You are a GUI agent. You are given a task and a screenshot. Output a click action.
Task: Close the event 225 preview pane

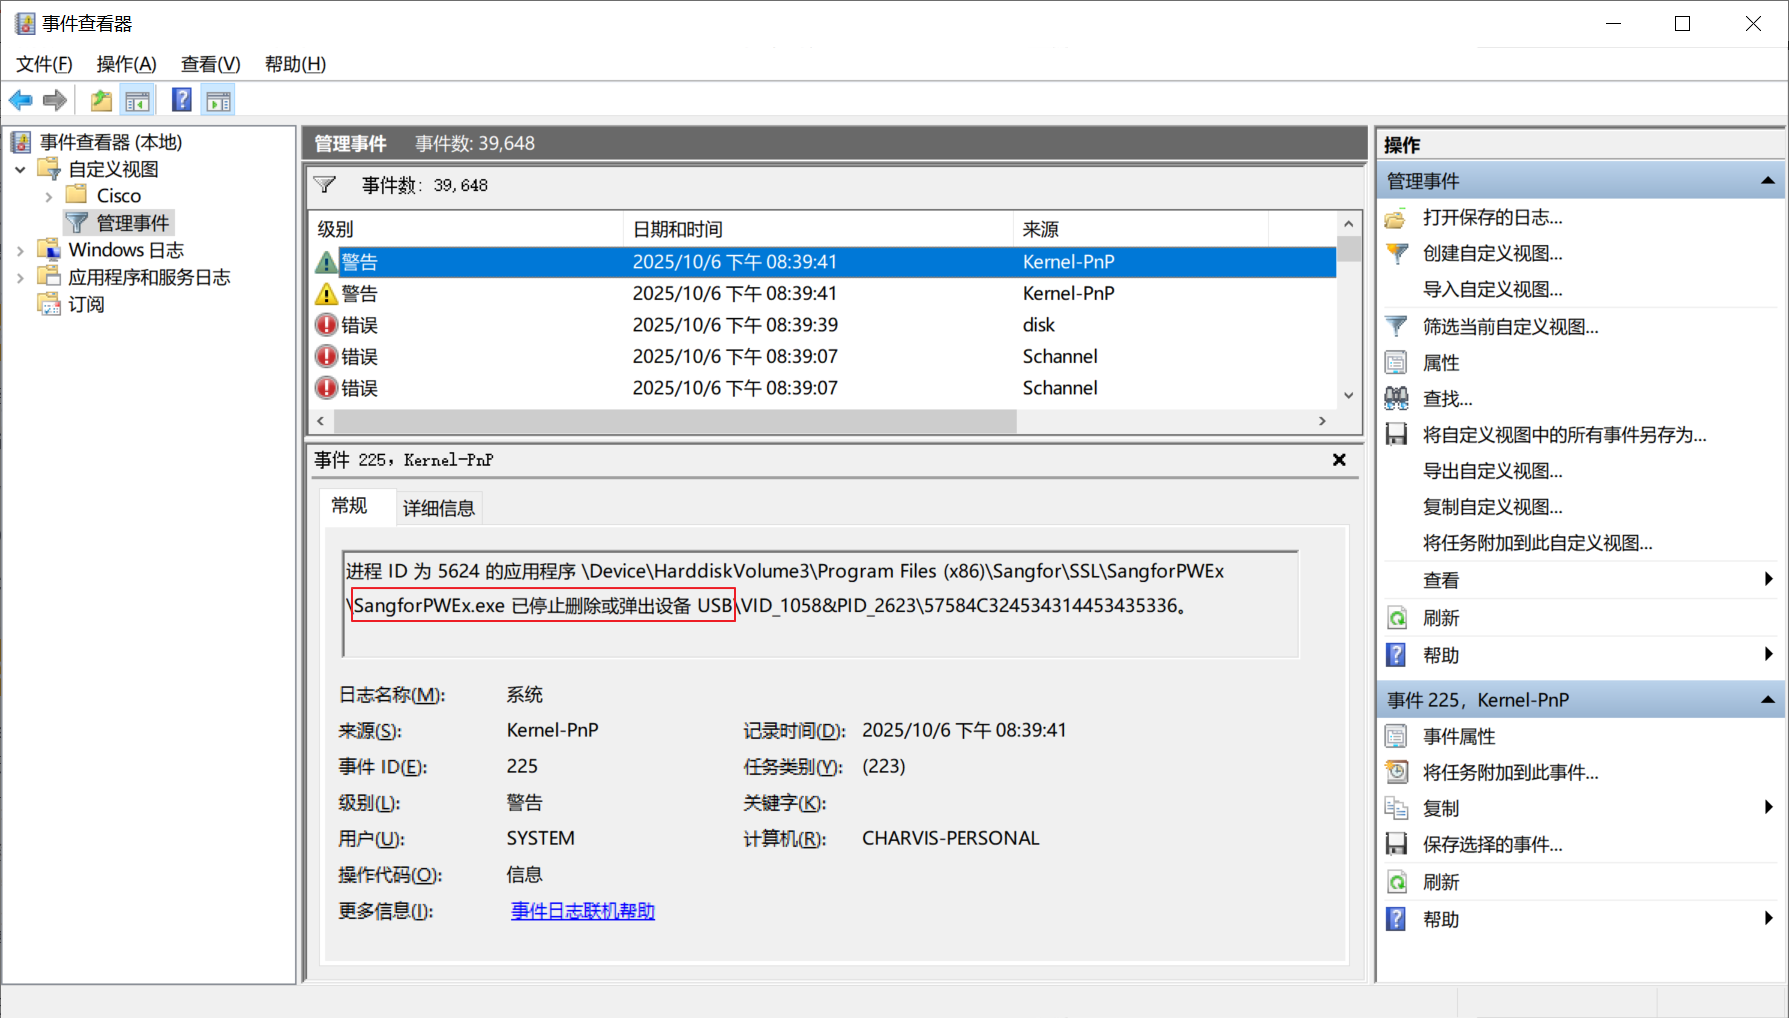[x=1339, y=460]
